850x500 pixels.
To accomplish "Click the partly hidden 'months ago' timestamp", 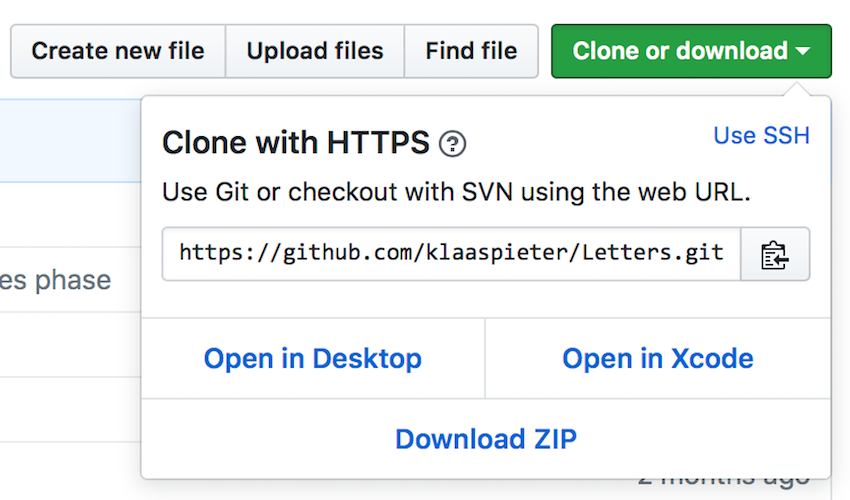I will 740,485.
